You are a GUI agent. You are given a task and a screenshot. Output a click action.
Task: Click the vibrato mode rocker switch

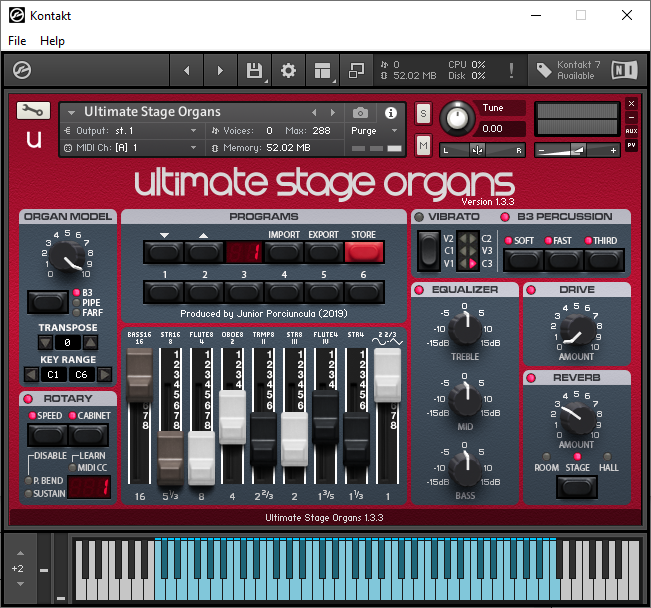(x=428, y=251)
